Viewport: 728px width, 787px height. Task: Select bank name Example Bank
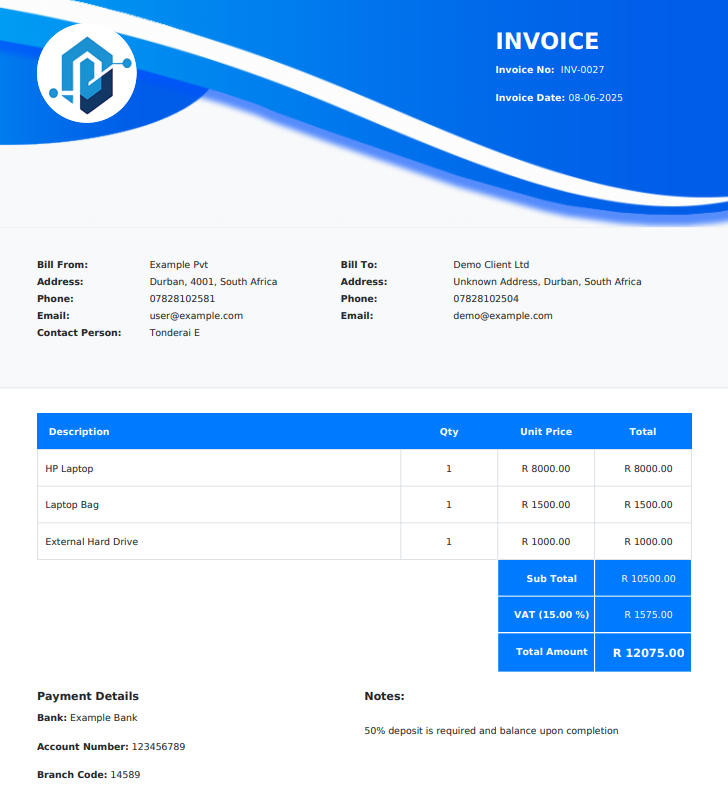pos(103,718)
